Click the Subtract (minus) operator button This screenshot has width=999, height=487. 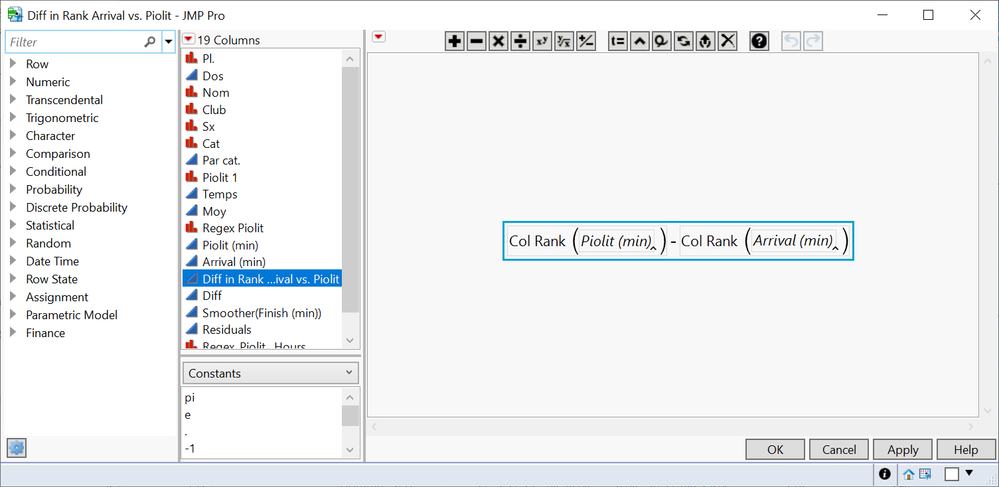click(477, 41)
